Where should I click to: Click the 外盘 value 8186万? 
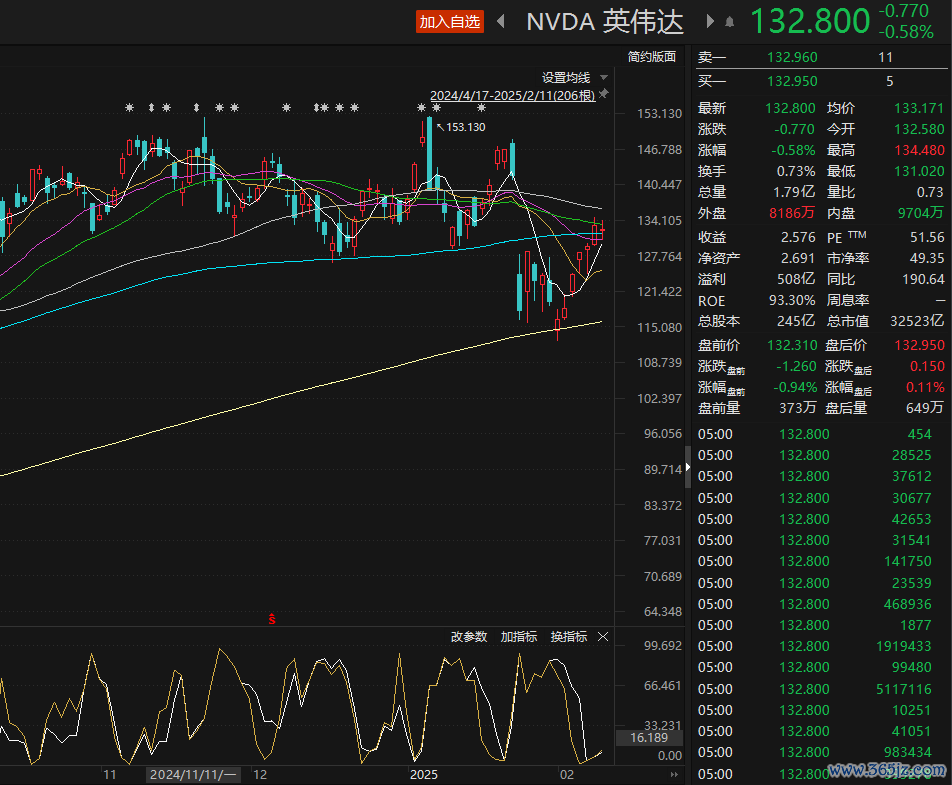click(792, 213)
